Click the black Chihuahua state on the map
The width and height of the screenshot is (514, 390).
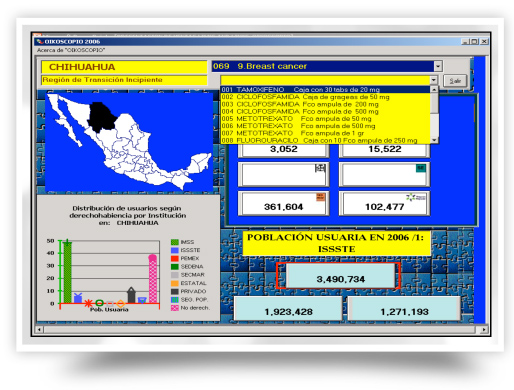point(101,117)
